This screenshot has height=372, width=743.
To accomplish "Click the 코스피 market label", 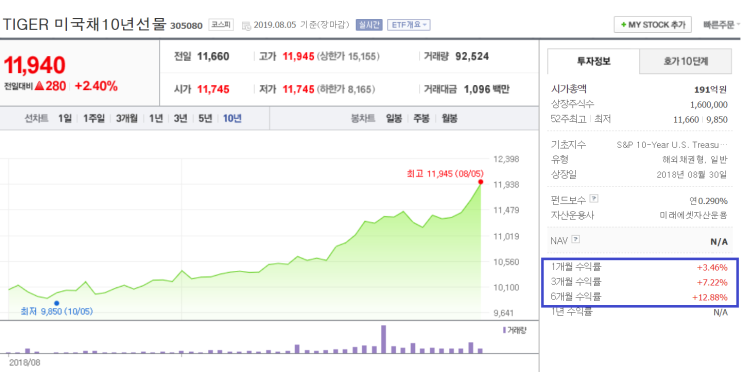I will point(221,25).
